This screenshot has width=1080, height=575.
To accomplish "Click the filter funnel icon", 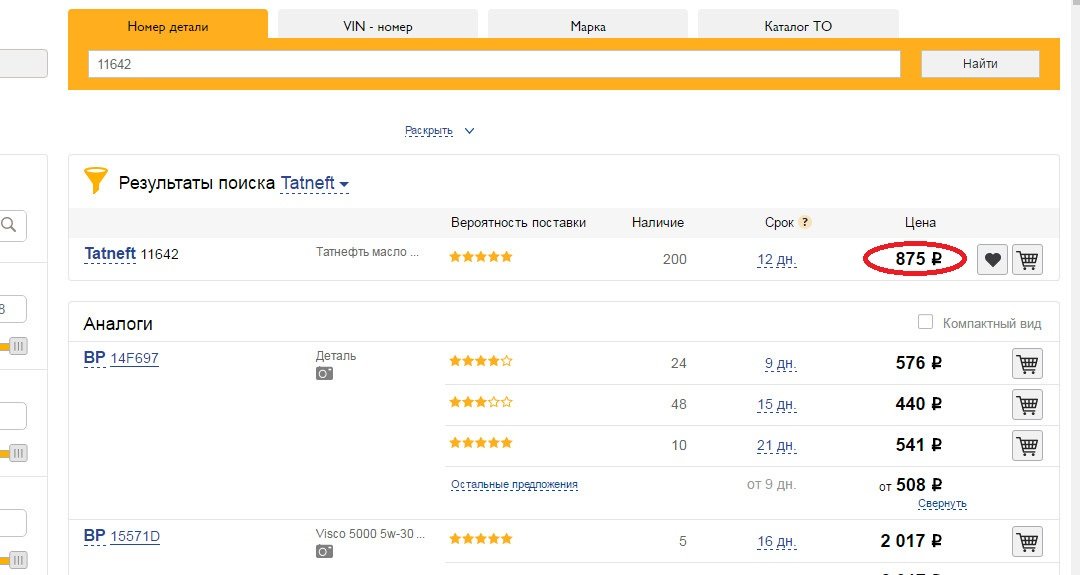I will [96, 180].
